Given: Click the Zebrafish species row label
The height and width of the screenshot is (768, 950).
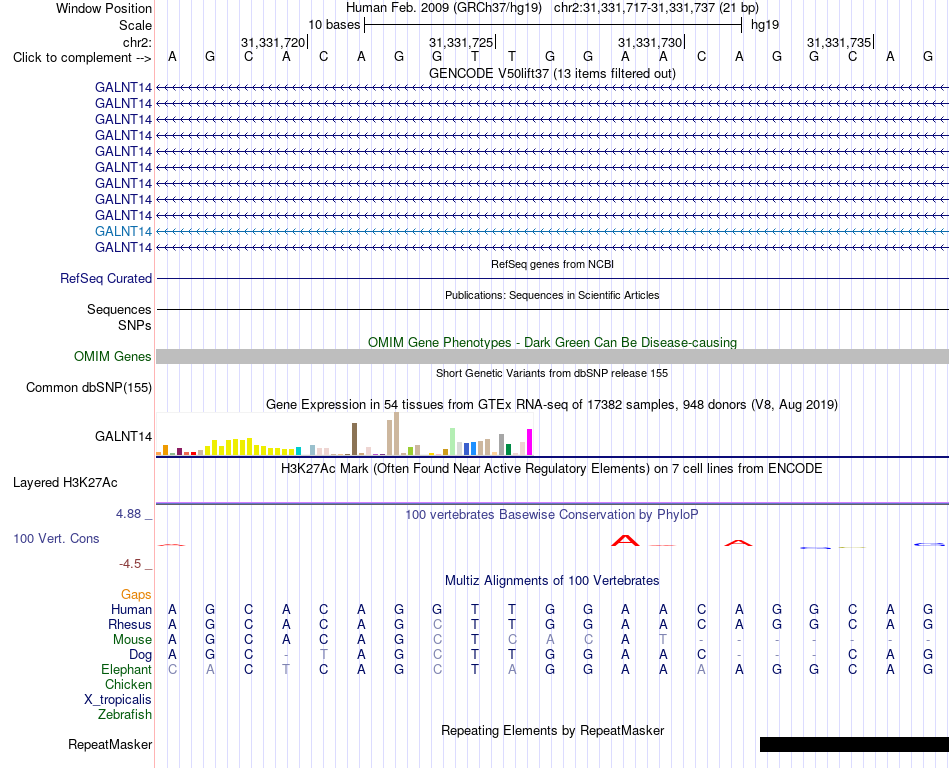Looking at the screenshot, I should click(x=125, y=715).
